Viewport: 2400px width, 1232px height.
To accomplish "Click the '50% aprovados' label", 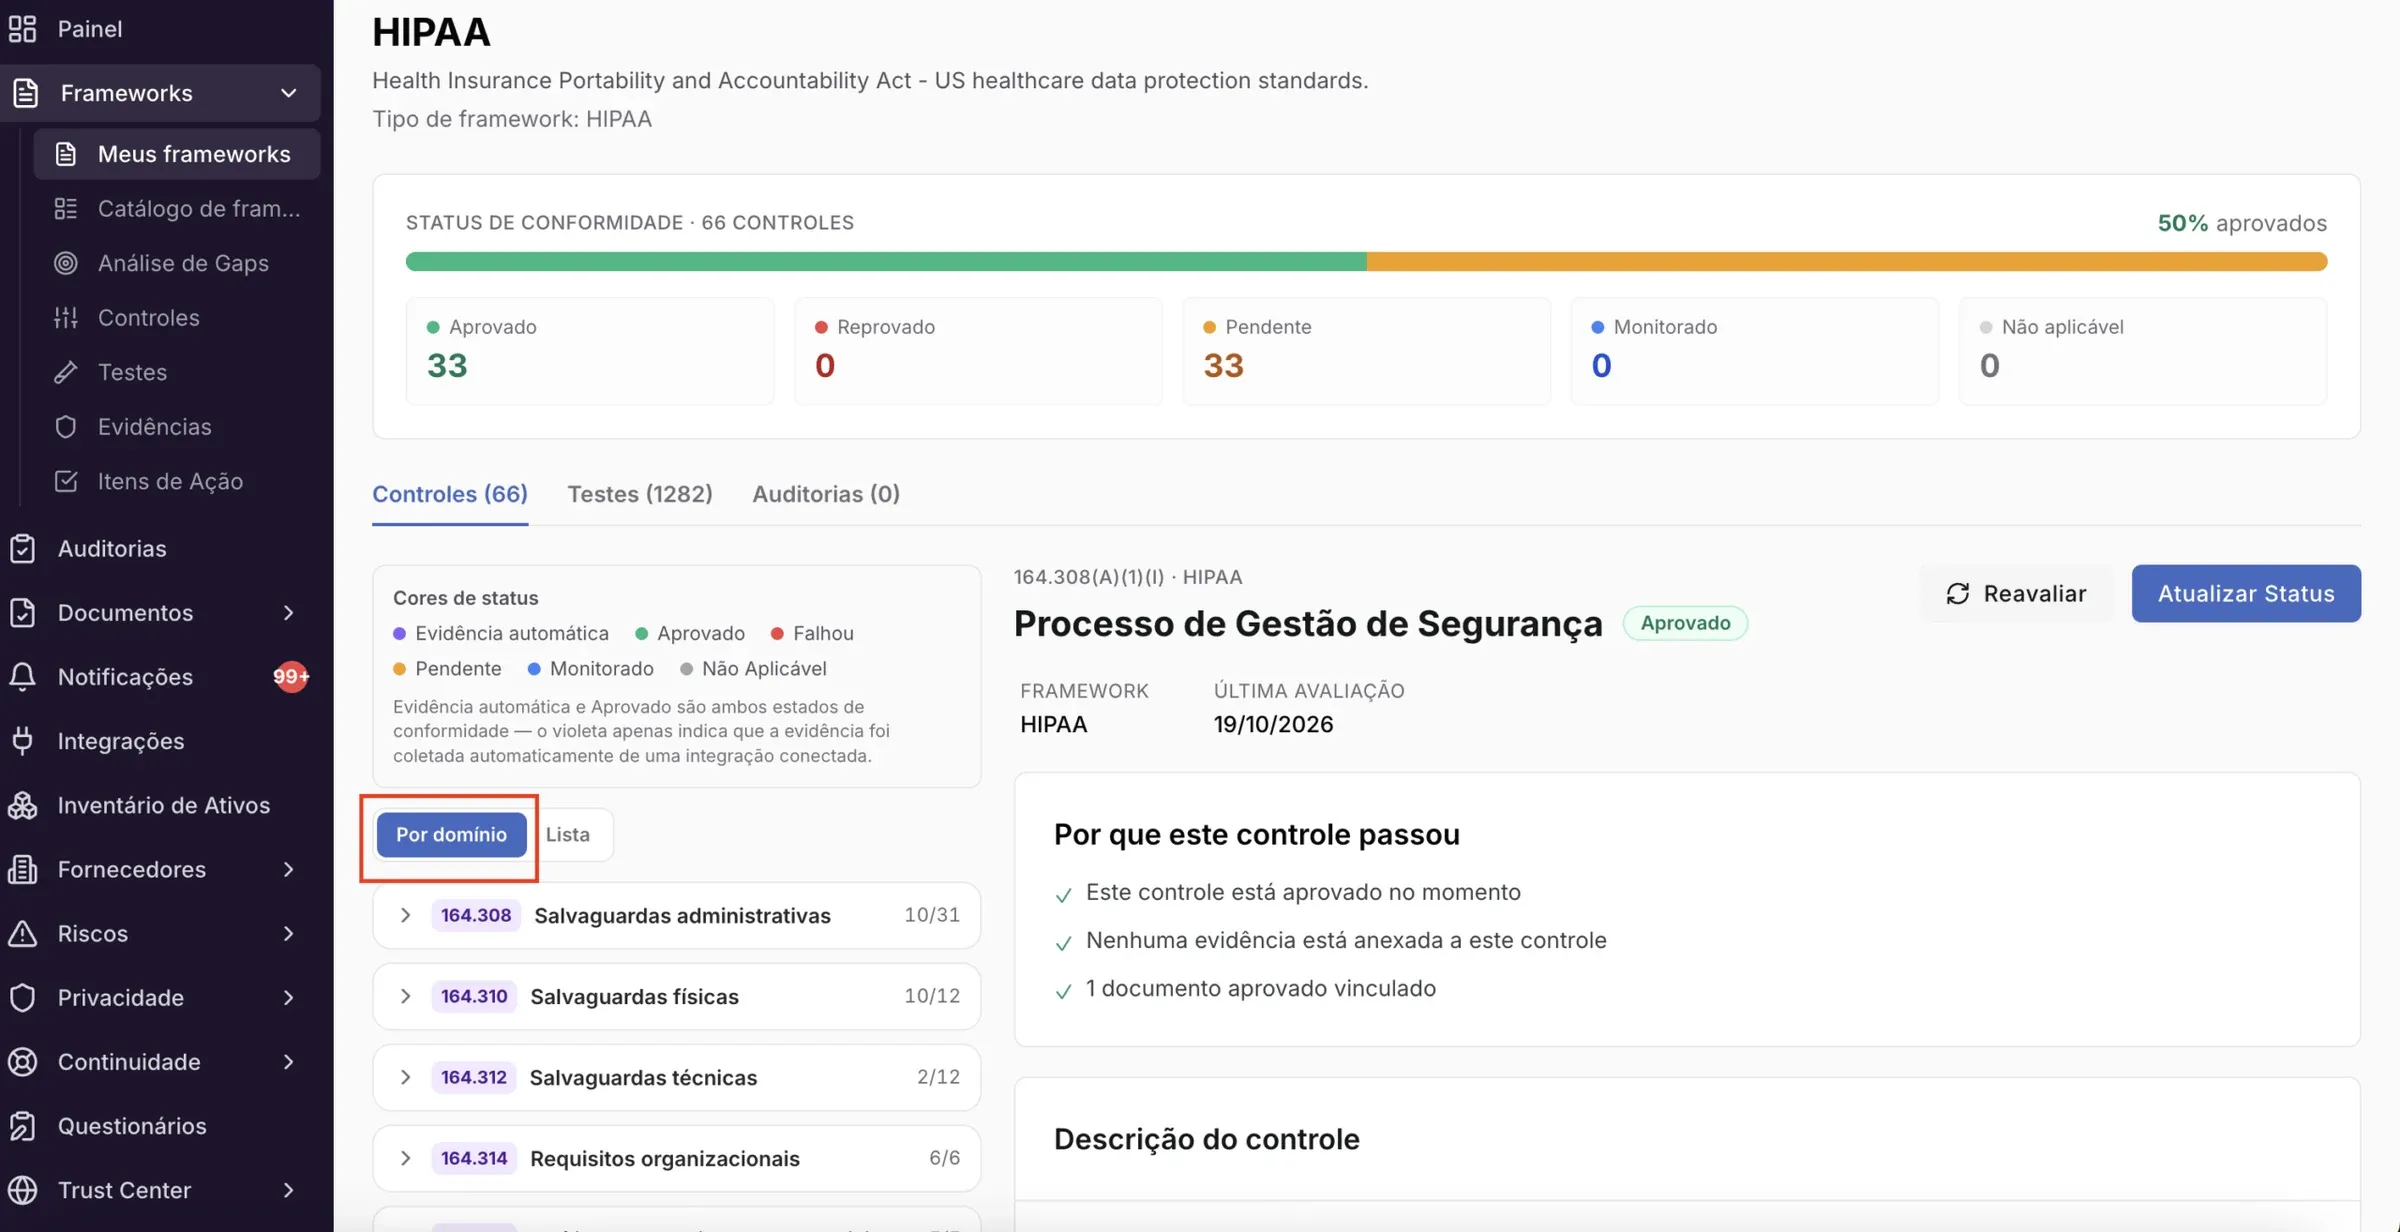I will point(2242,223).
